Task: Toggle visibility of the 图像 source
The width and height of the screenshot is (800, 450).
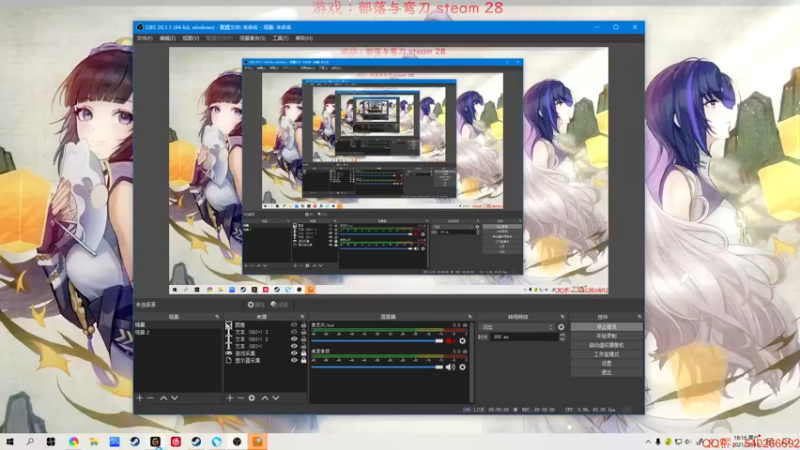Action: [294, 324]
